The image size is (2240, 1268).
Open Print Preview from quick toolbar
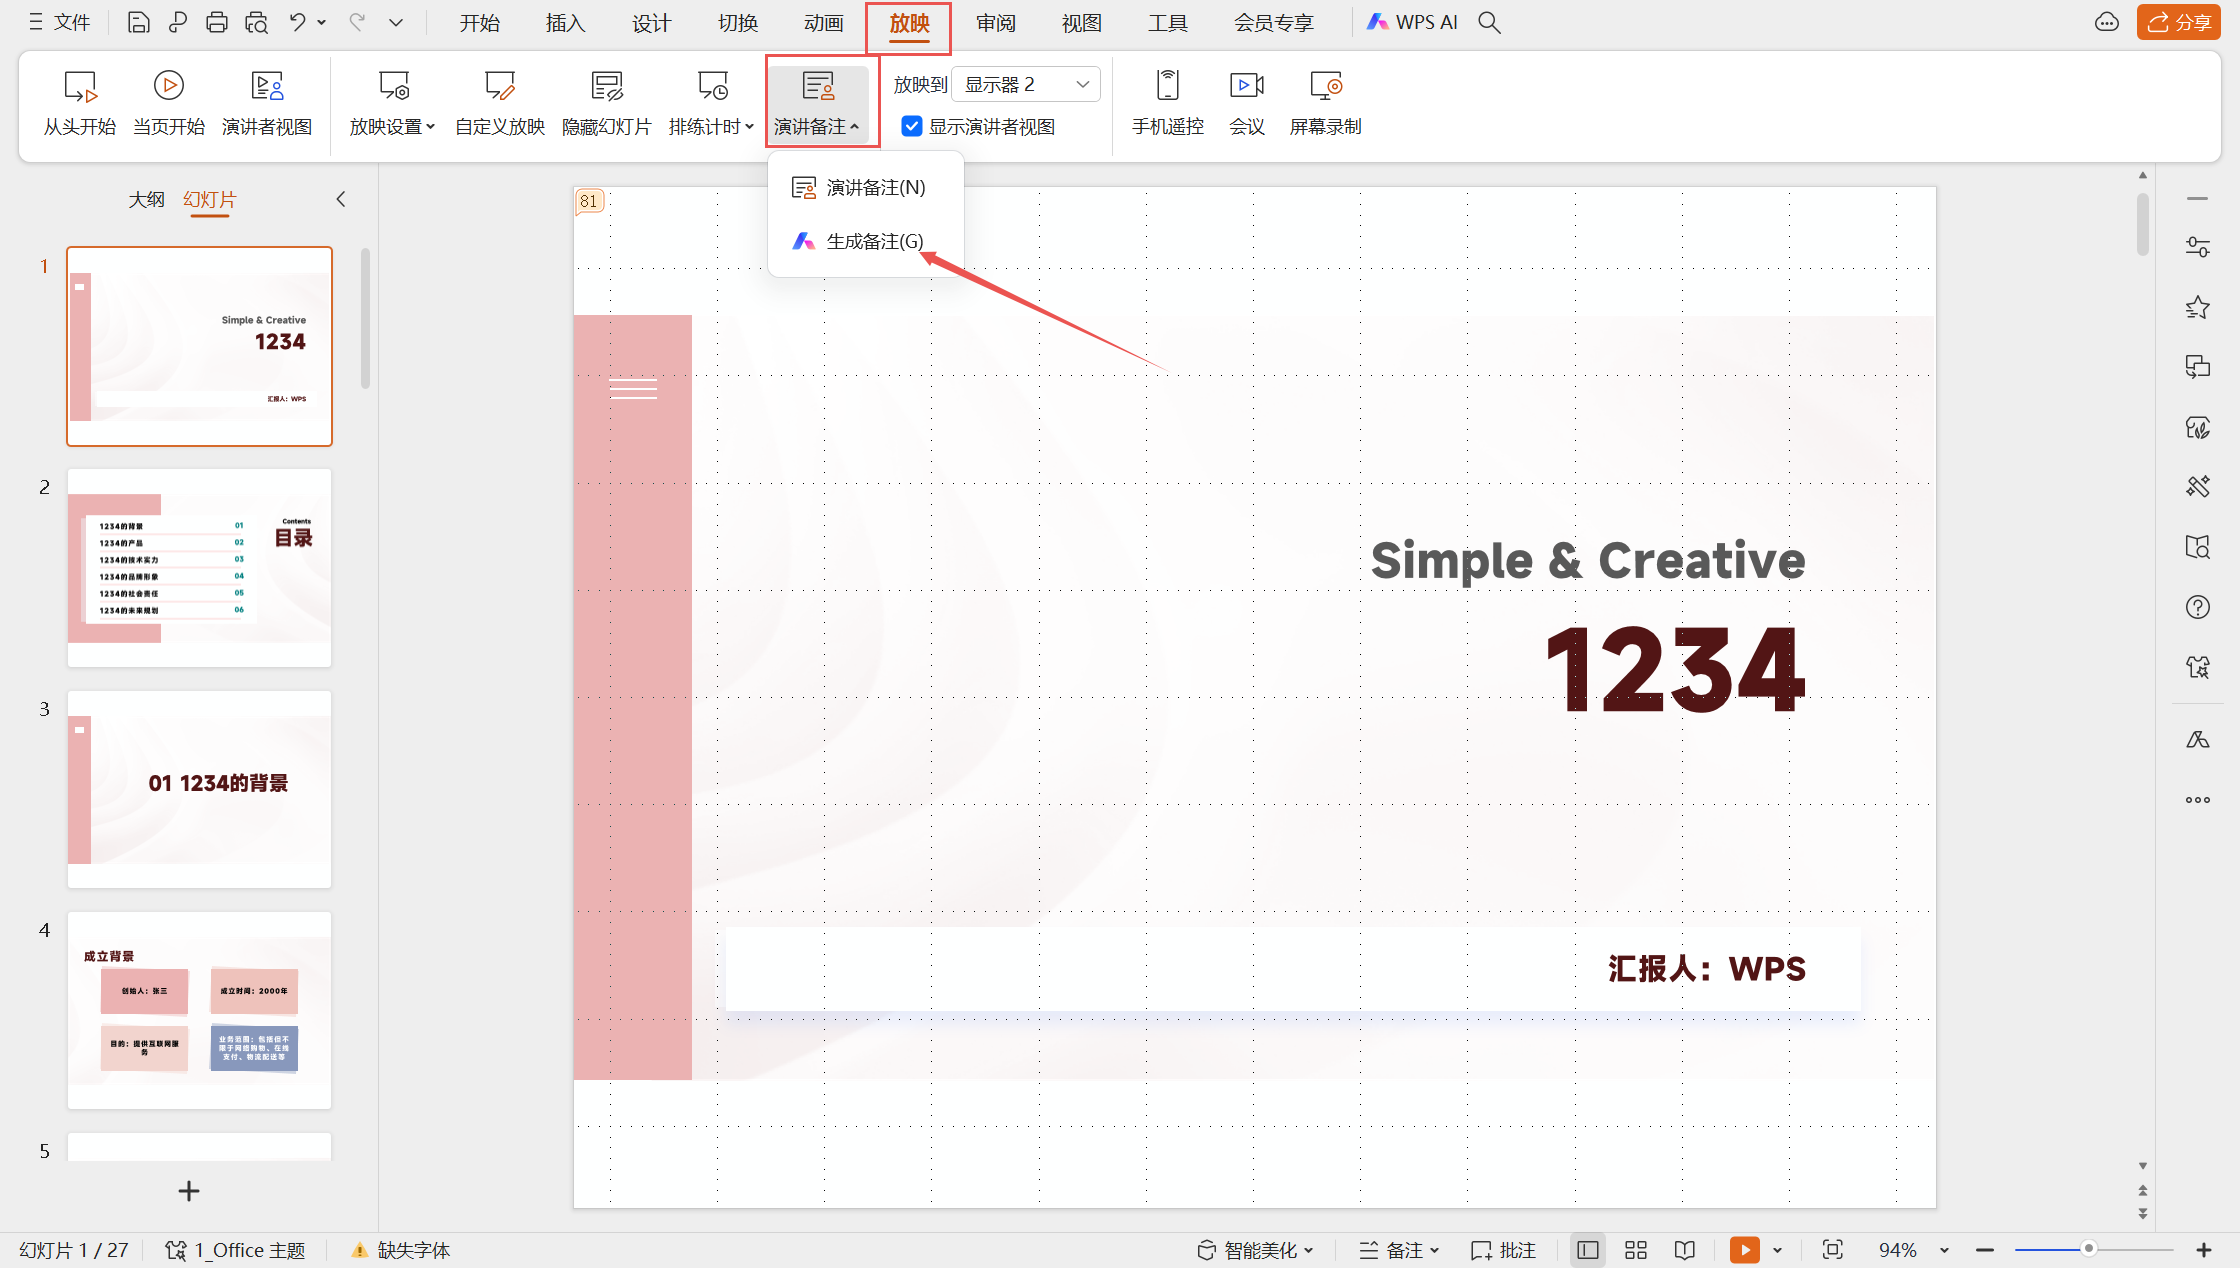click(x=256, y=22)
